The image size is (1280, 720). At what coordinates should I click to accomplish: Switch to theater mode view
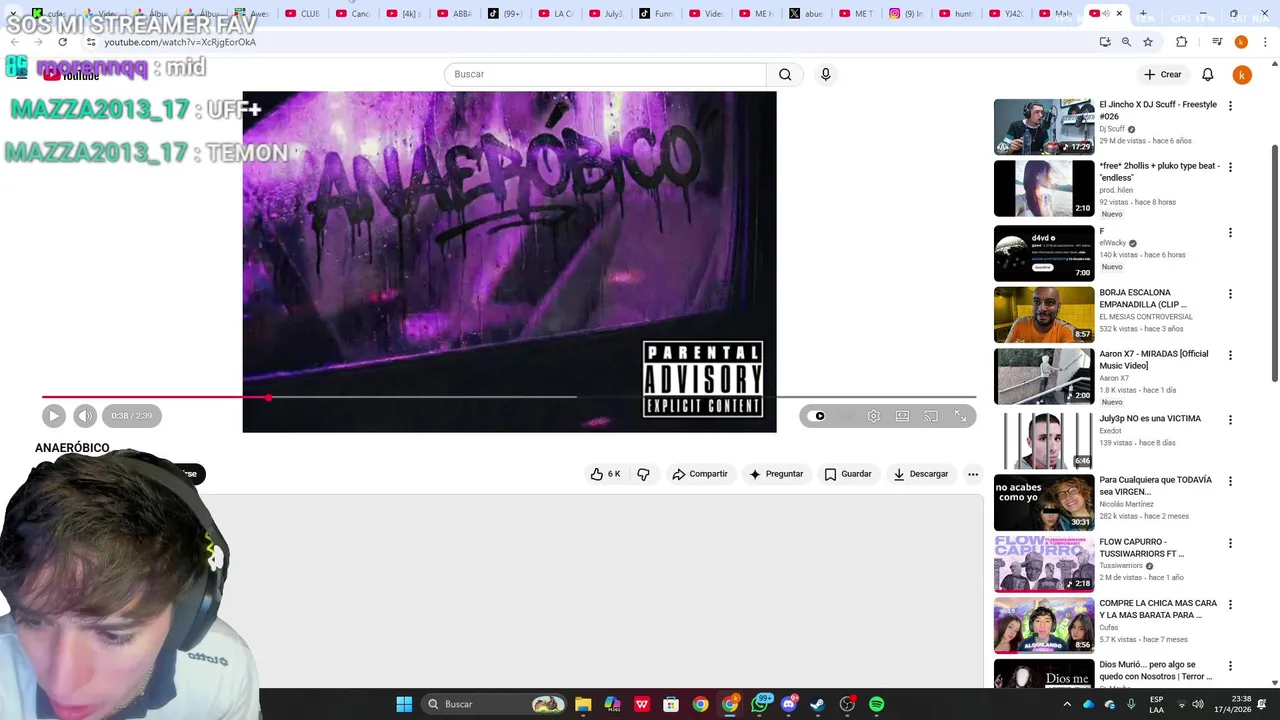[x=902, y=416]
